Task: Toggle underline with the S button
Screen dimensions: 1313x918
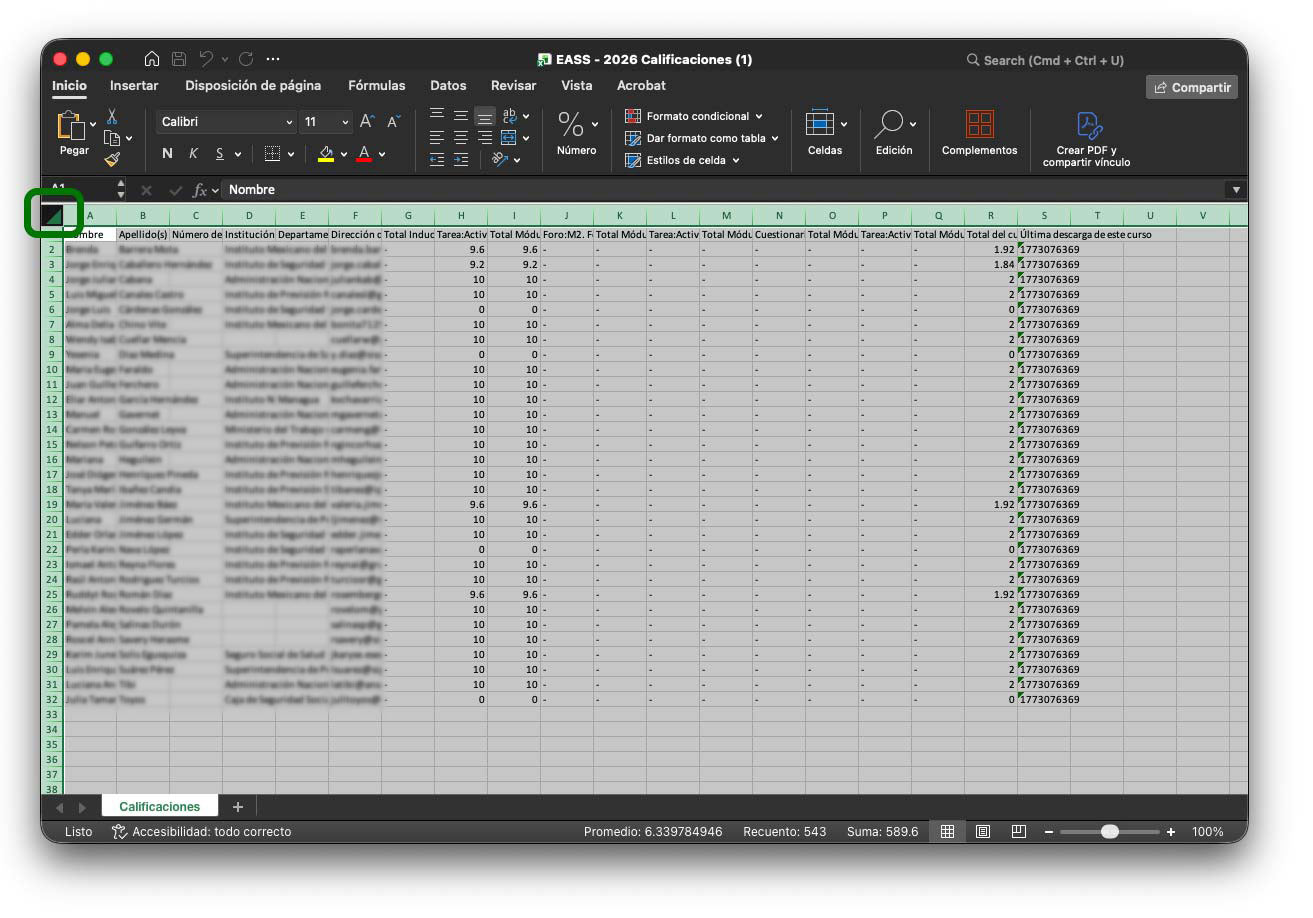Action: (x=220, y=153)
